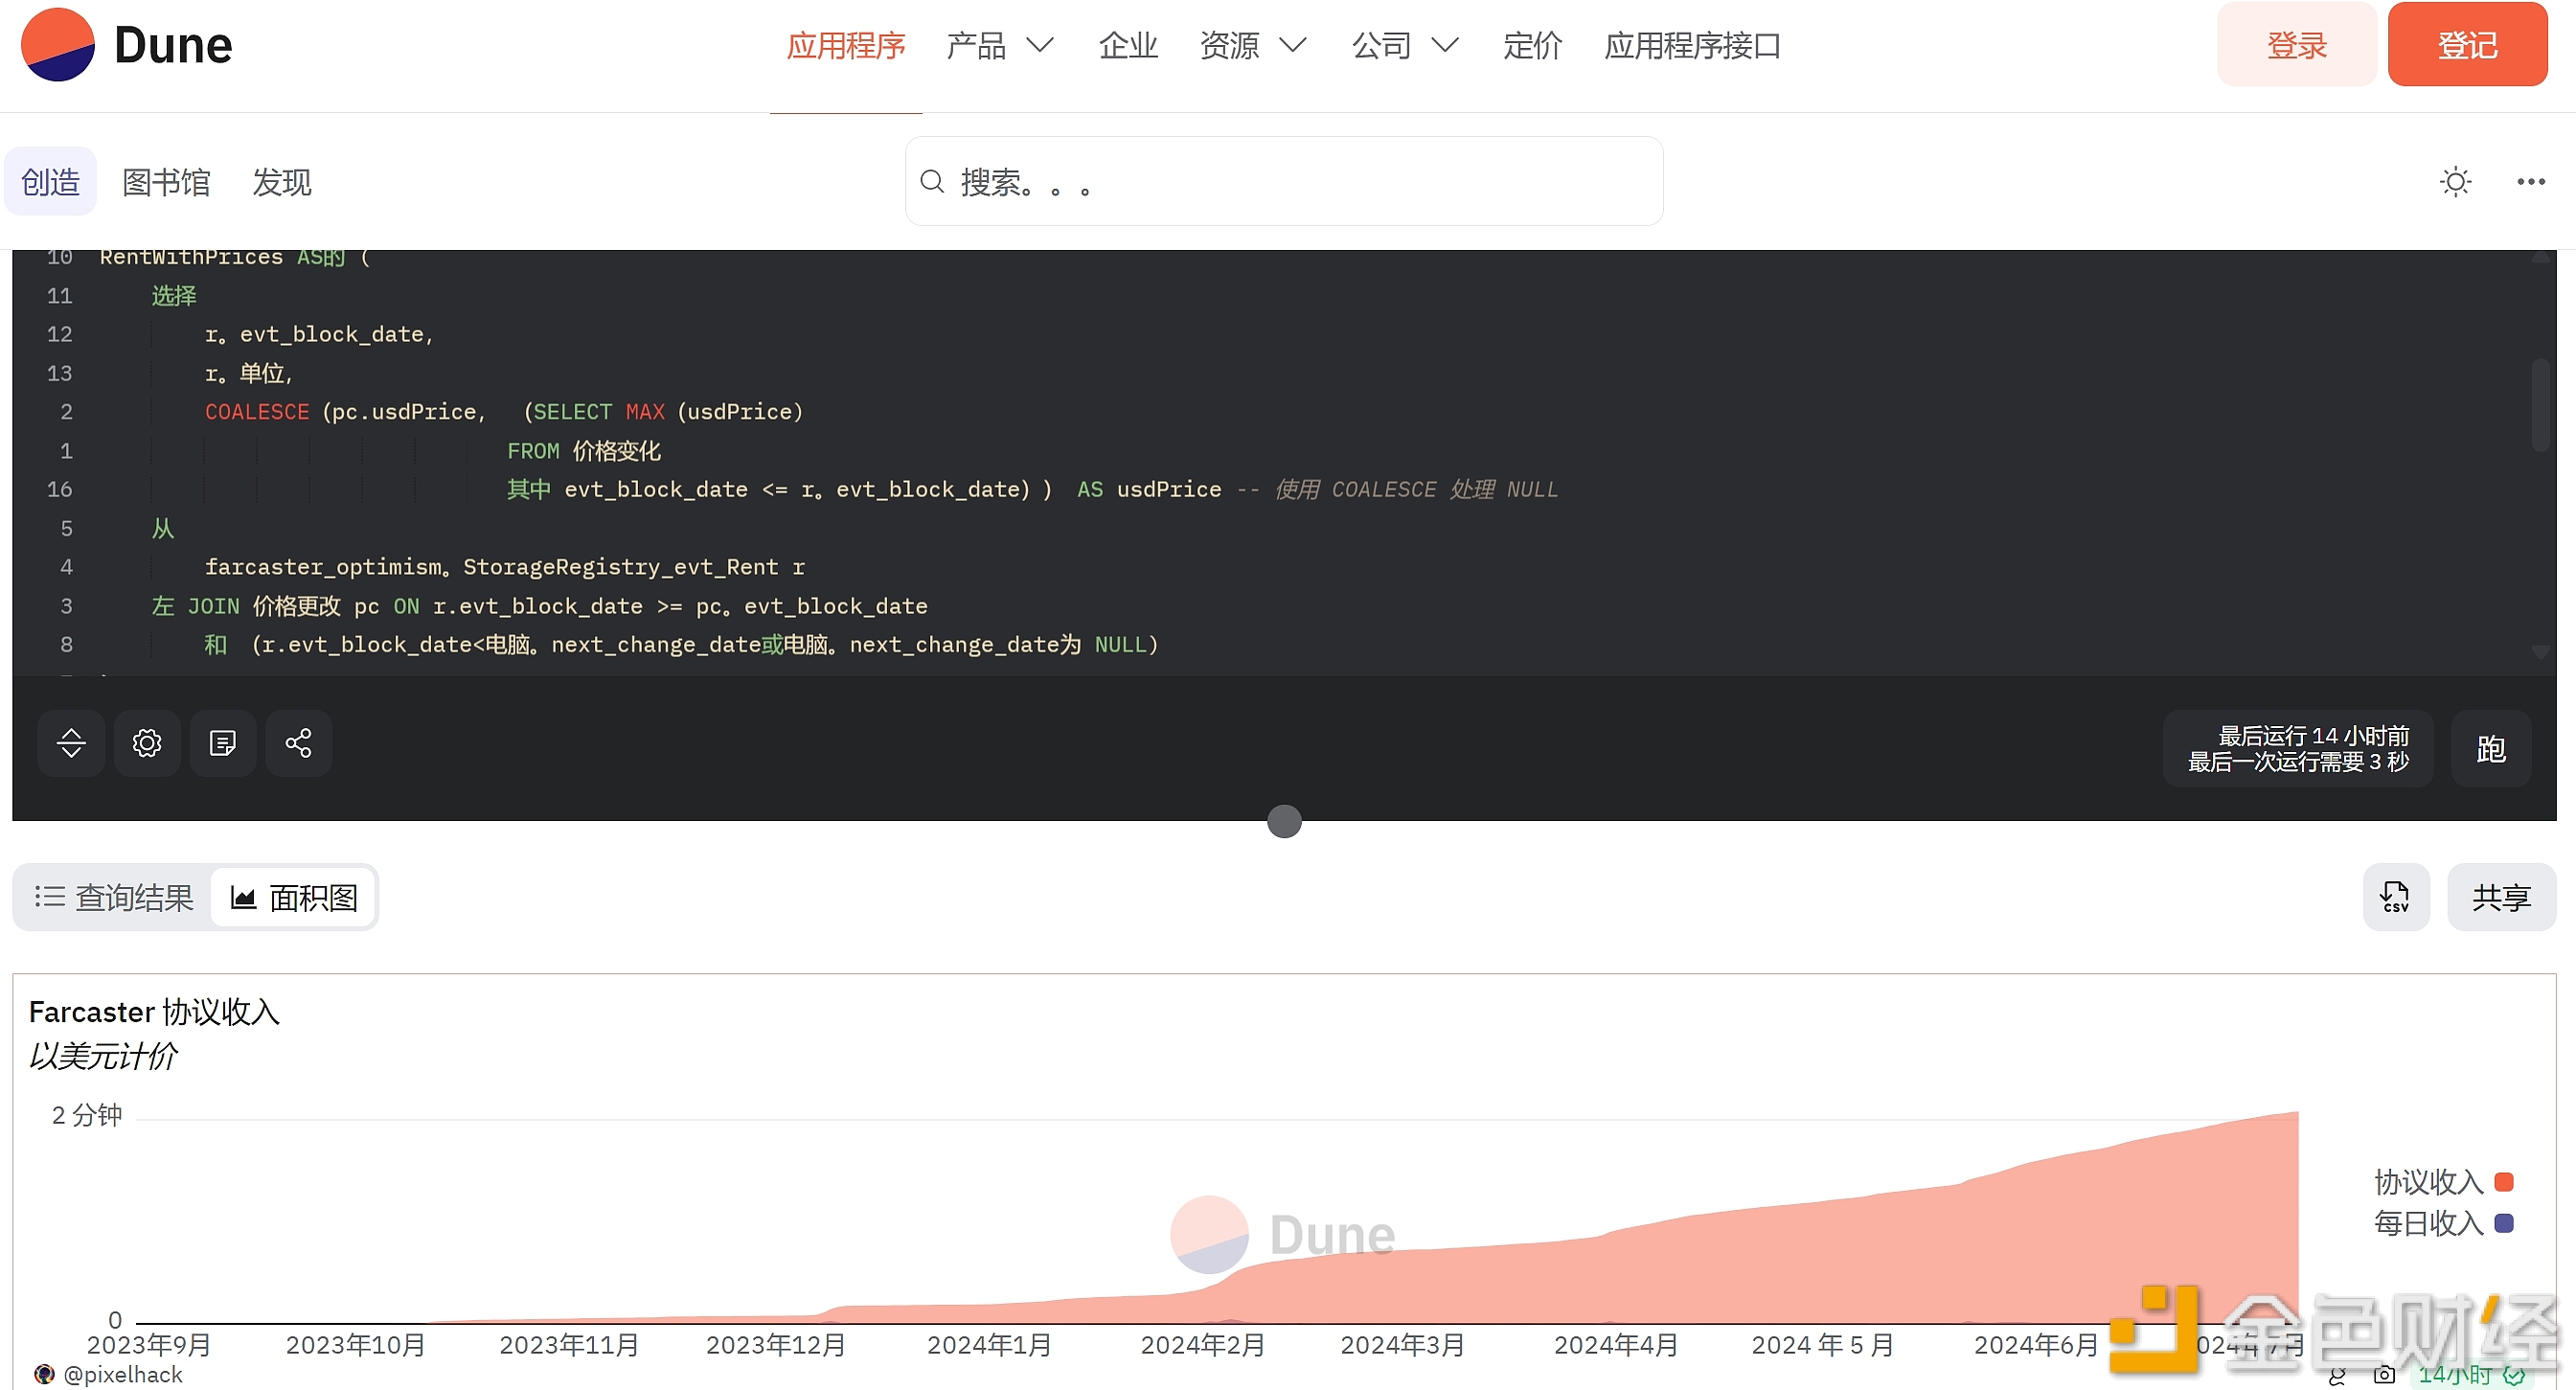
Task: Click the 左 JOIN 价格更改 code line
Action: pyautogui.click(x=539, y=605)
